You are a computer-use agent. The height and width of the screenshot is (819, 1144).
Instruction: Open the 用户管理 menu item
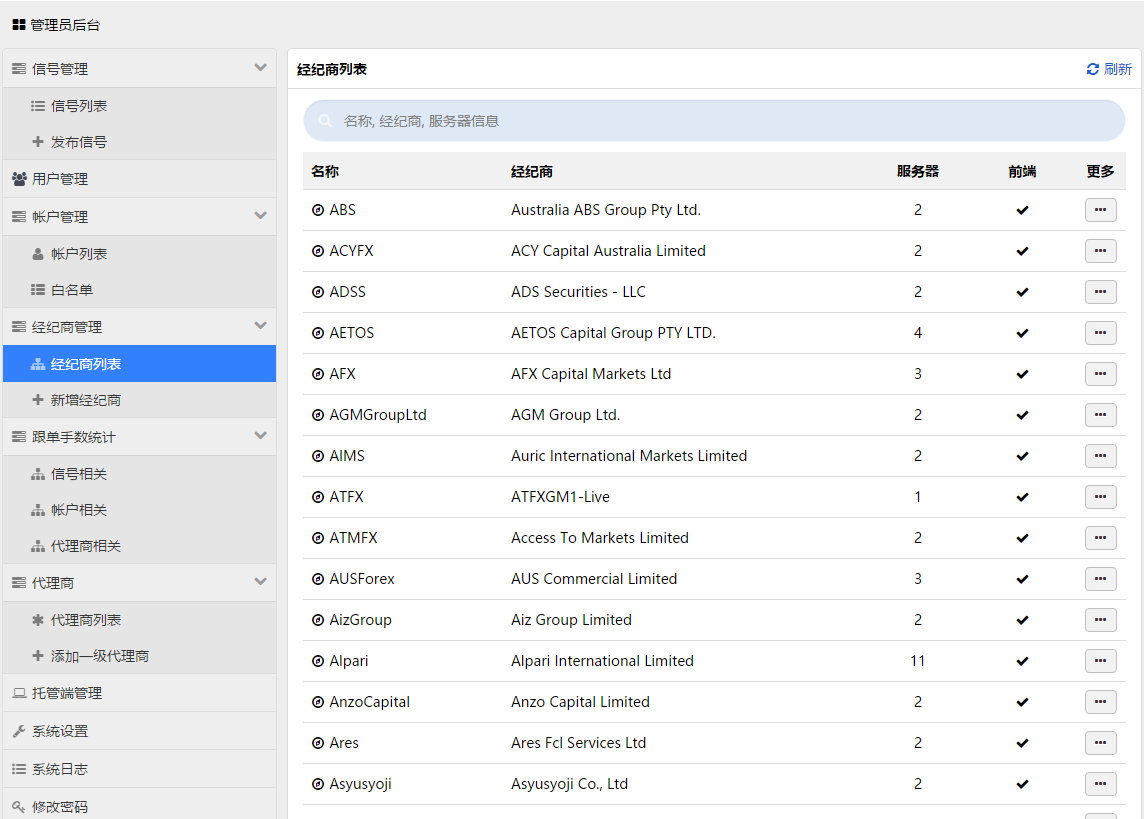[139, 179]
